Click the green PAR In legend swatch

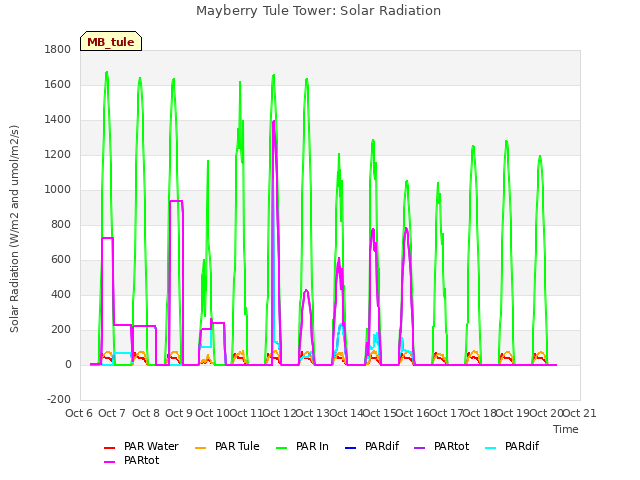(282, 448)
